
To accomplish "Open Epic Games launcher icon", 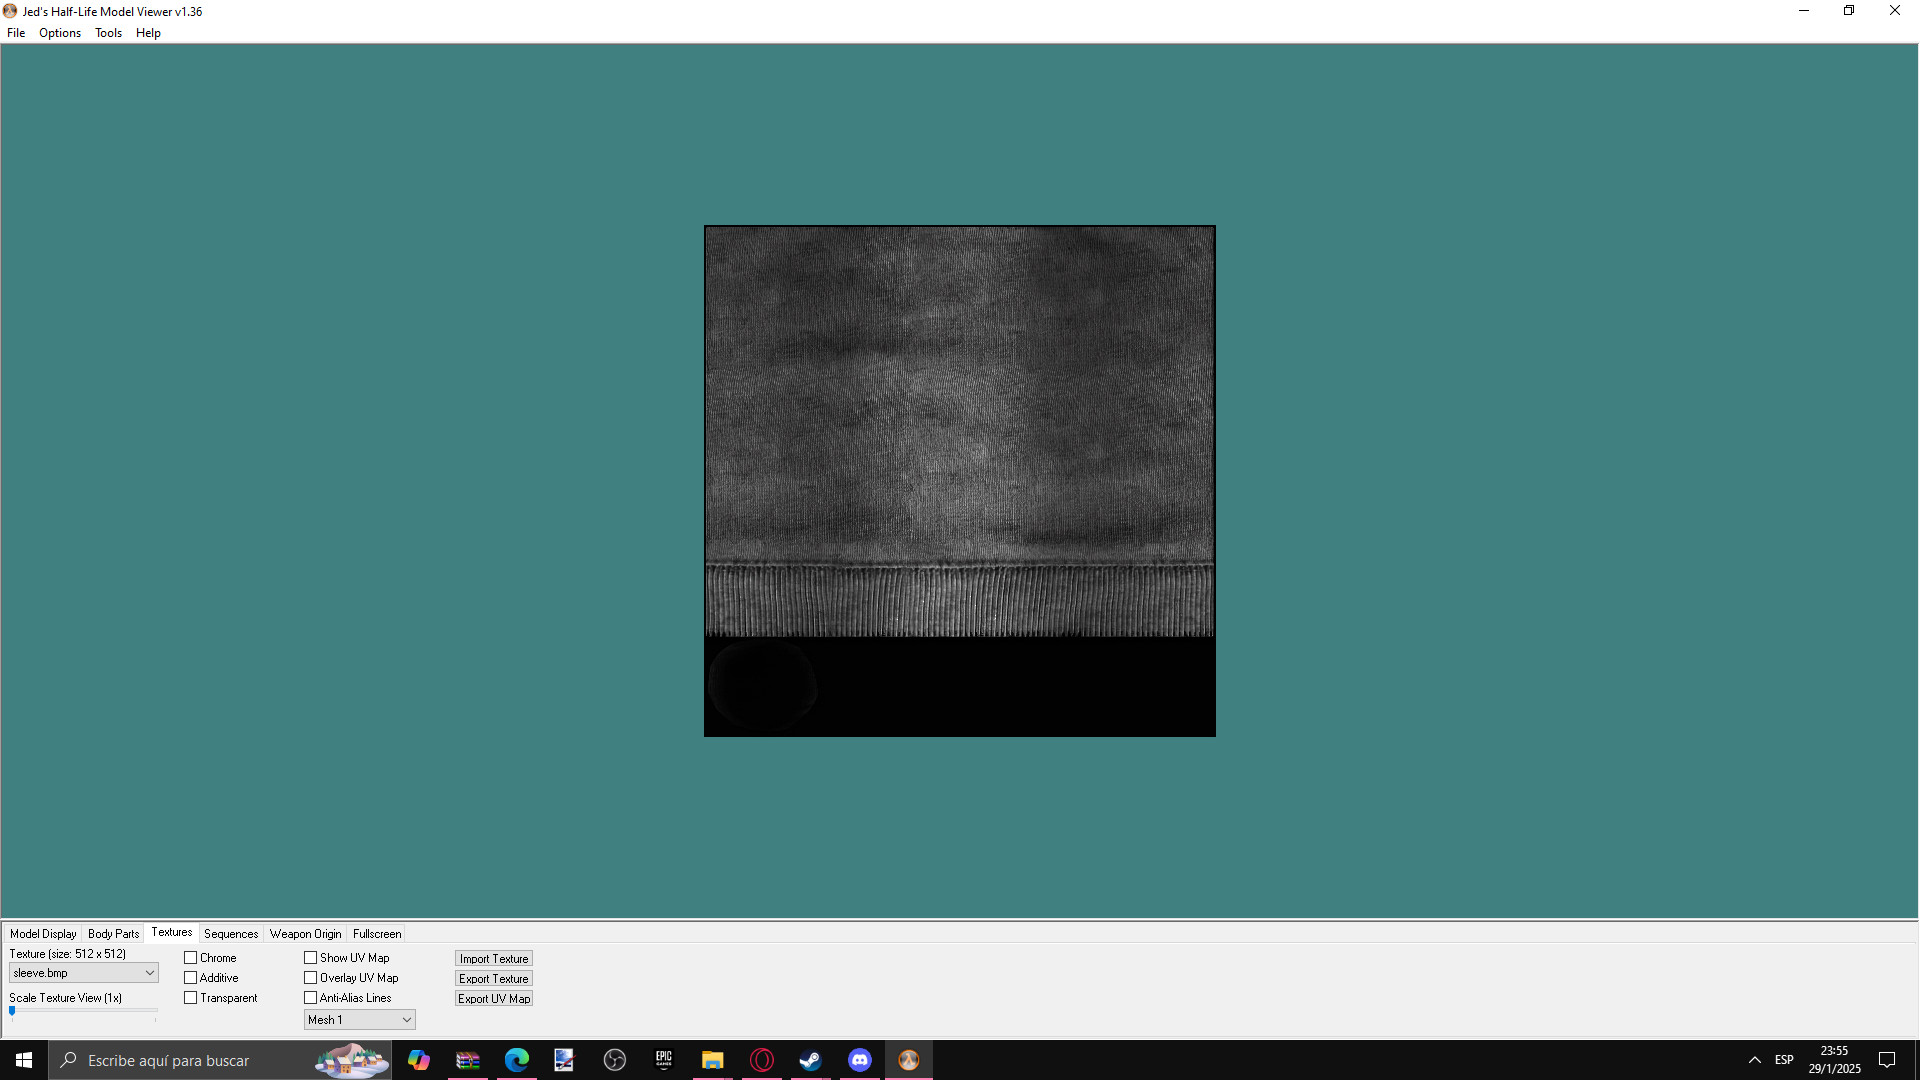I will point(663,1060).
